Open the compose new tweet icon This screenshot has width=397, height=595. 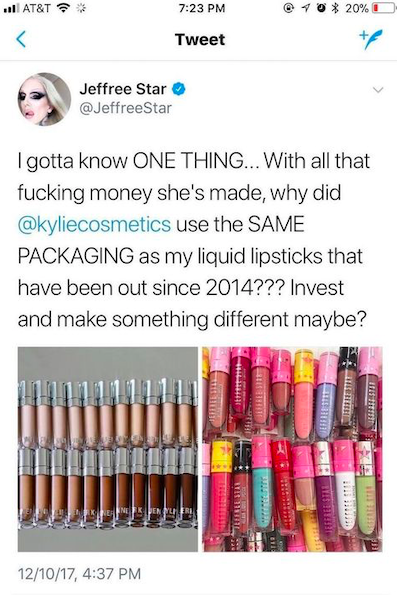[x=370, y=39]
